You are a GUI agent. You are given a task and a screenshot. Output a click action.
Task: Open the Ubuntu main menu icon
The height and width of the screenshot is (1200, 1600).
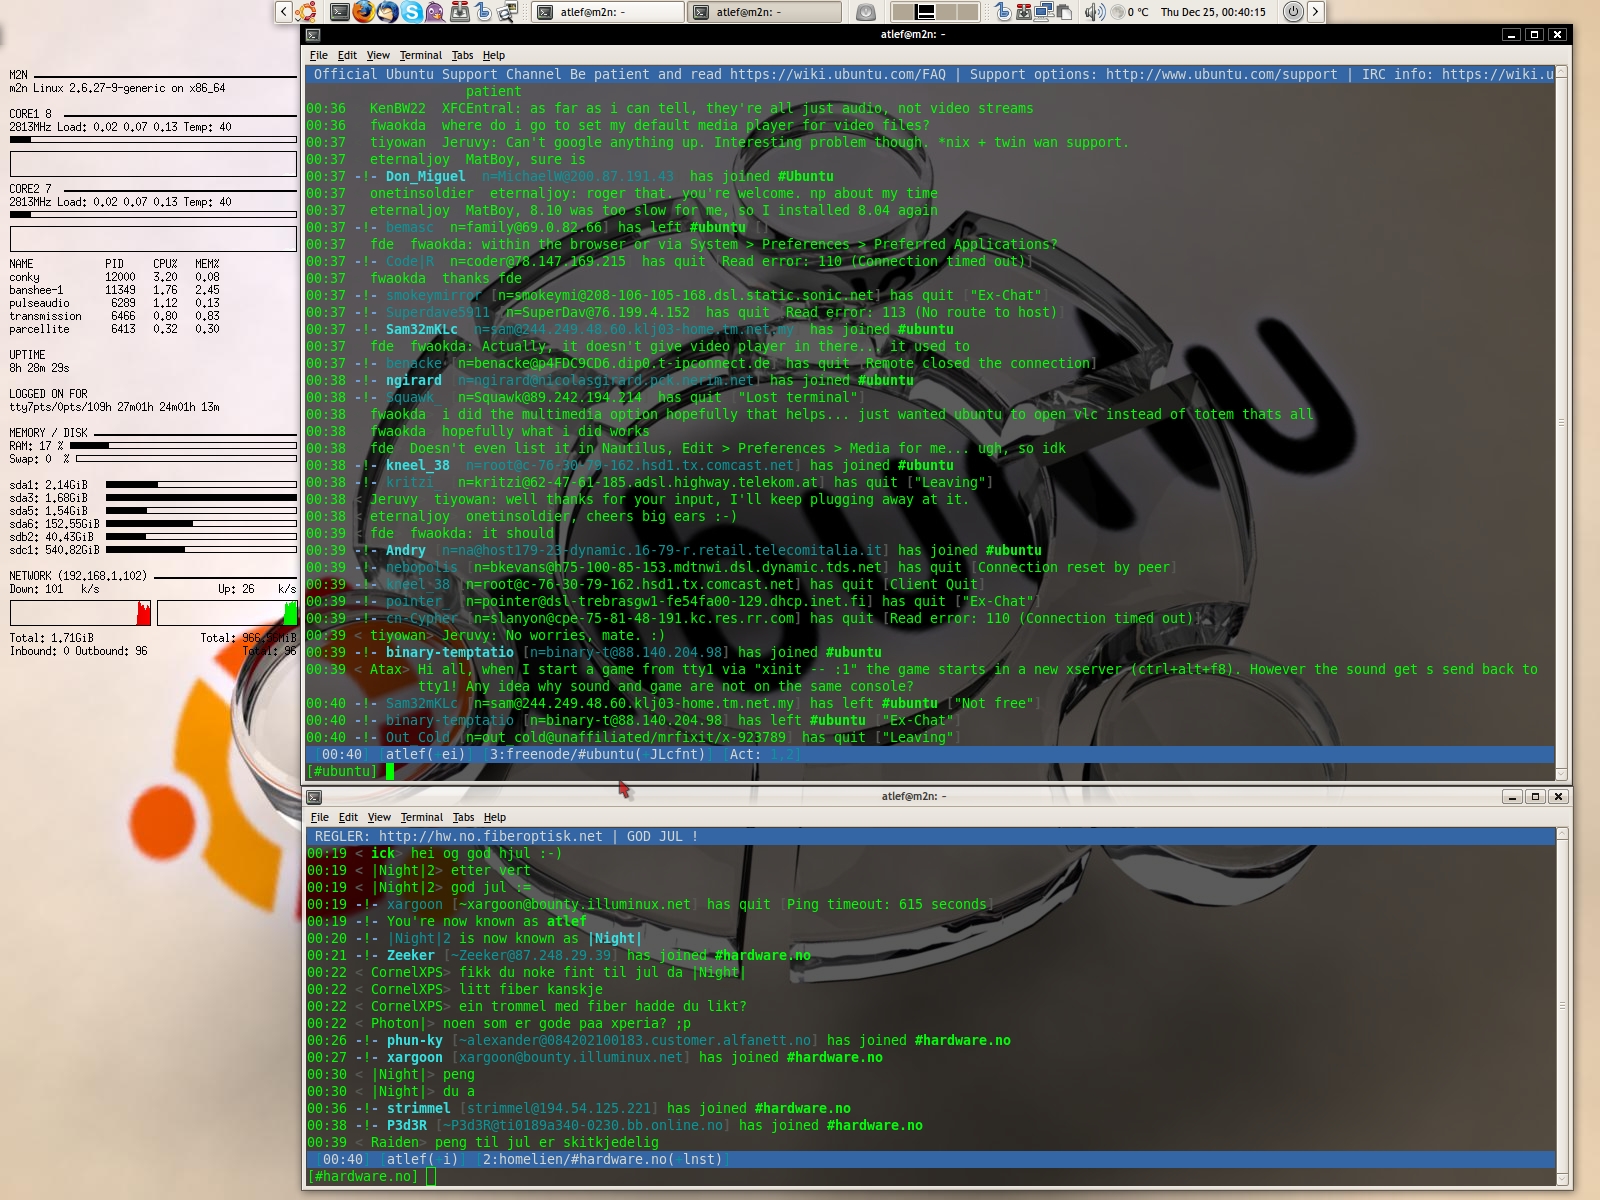tap(306, 12)
